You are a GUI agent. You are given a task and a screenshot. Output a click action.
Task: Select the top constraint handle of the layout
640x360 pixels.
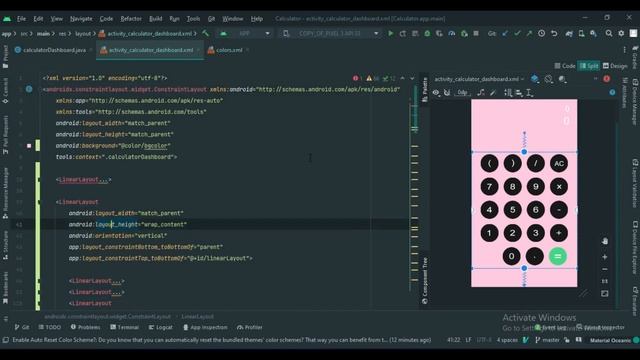click(524, 152)
